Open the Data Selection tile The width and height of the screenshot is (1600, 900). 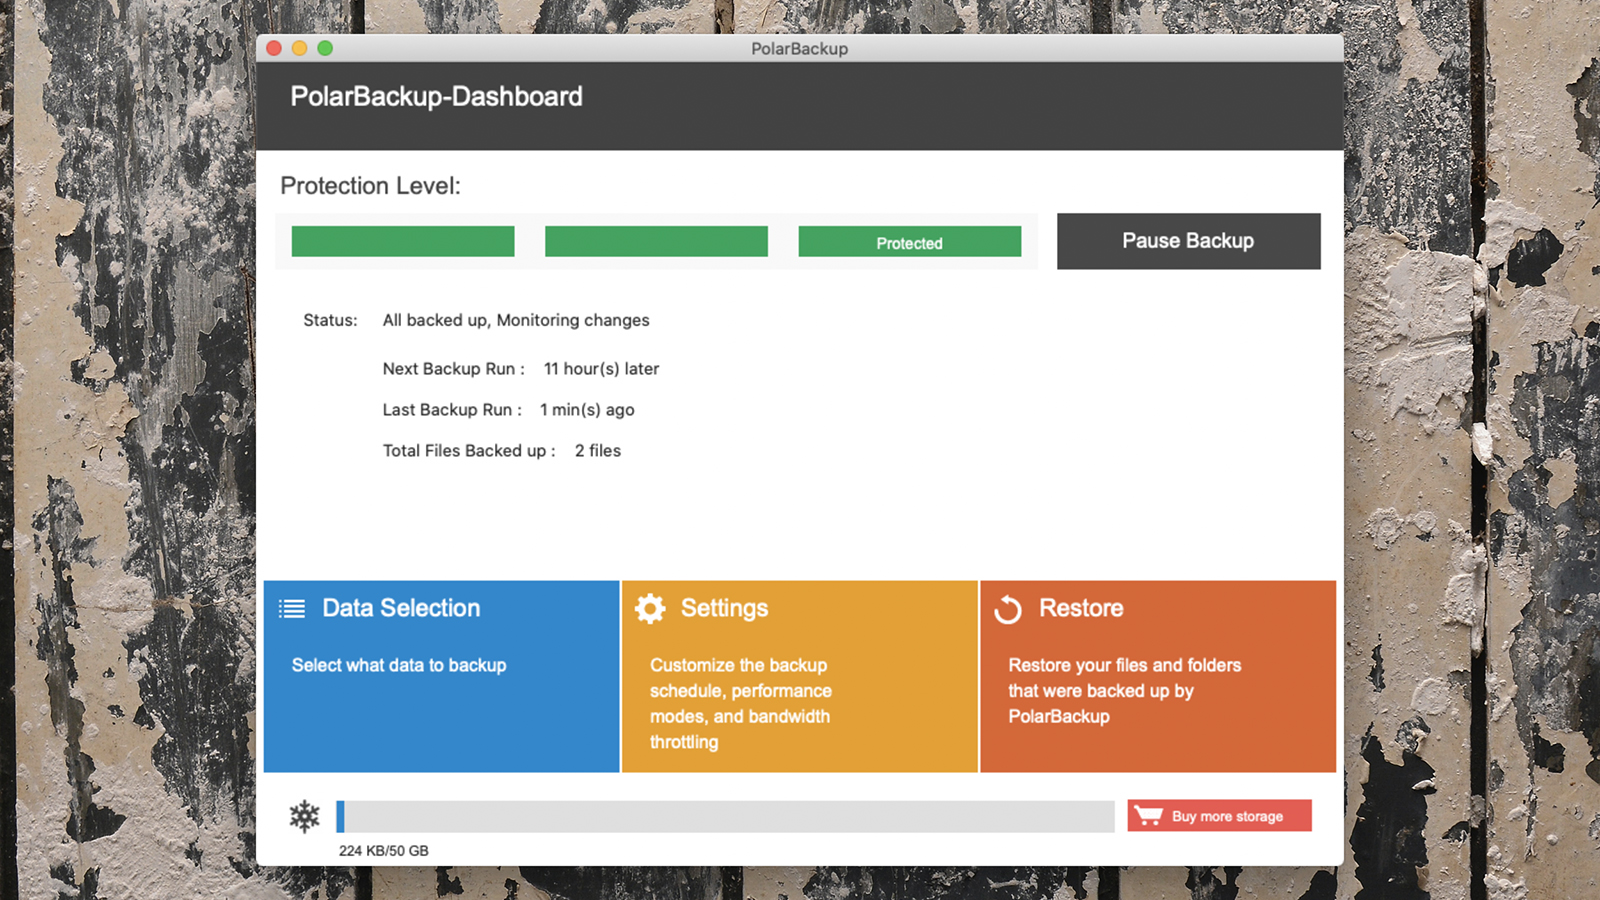[441, 676]
